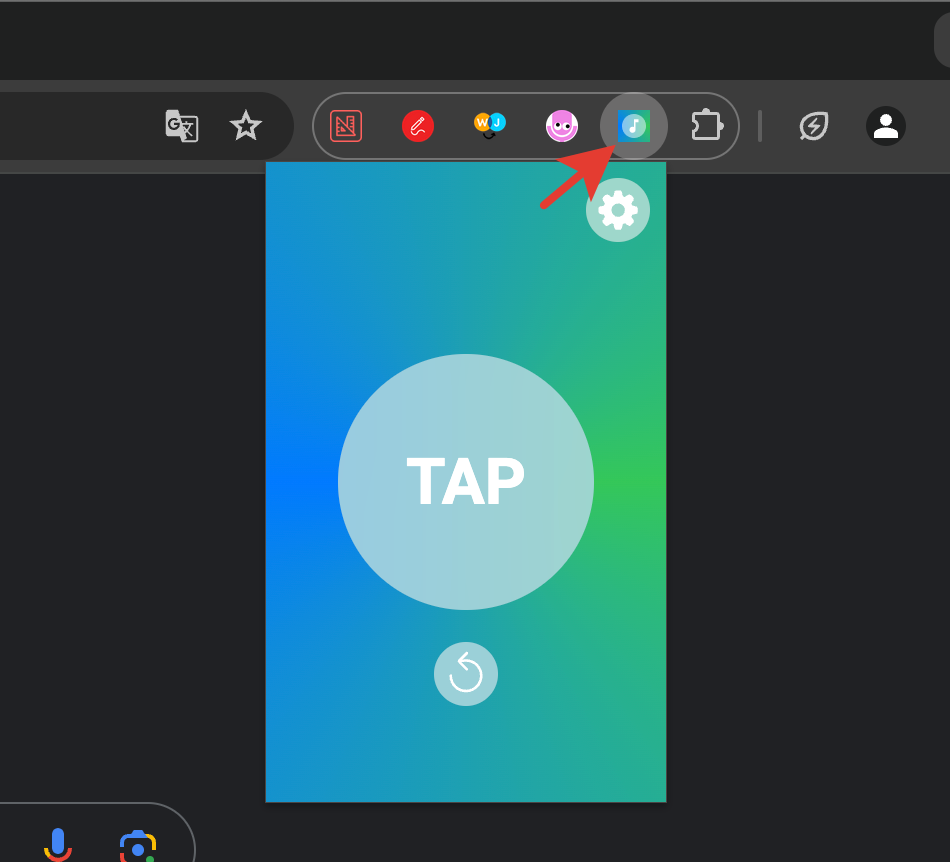The height and width of the screenshot is (862, 950).
Task: Click the extensions puzzle piece icon
Action: tap(705, 126)
